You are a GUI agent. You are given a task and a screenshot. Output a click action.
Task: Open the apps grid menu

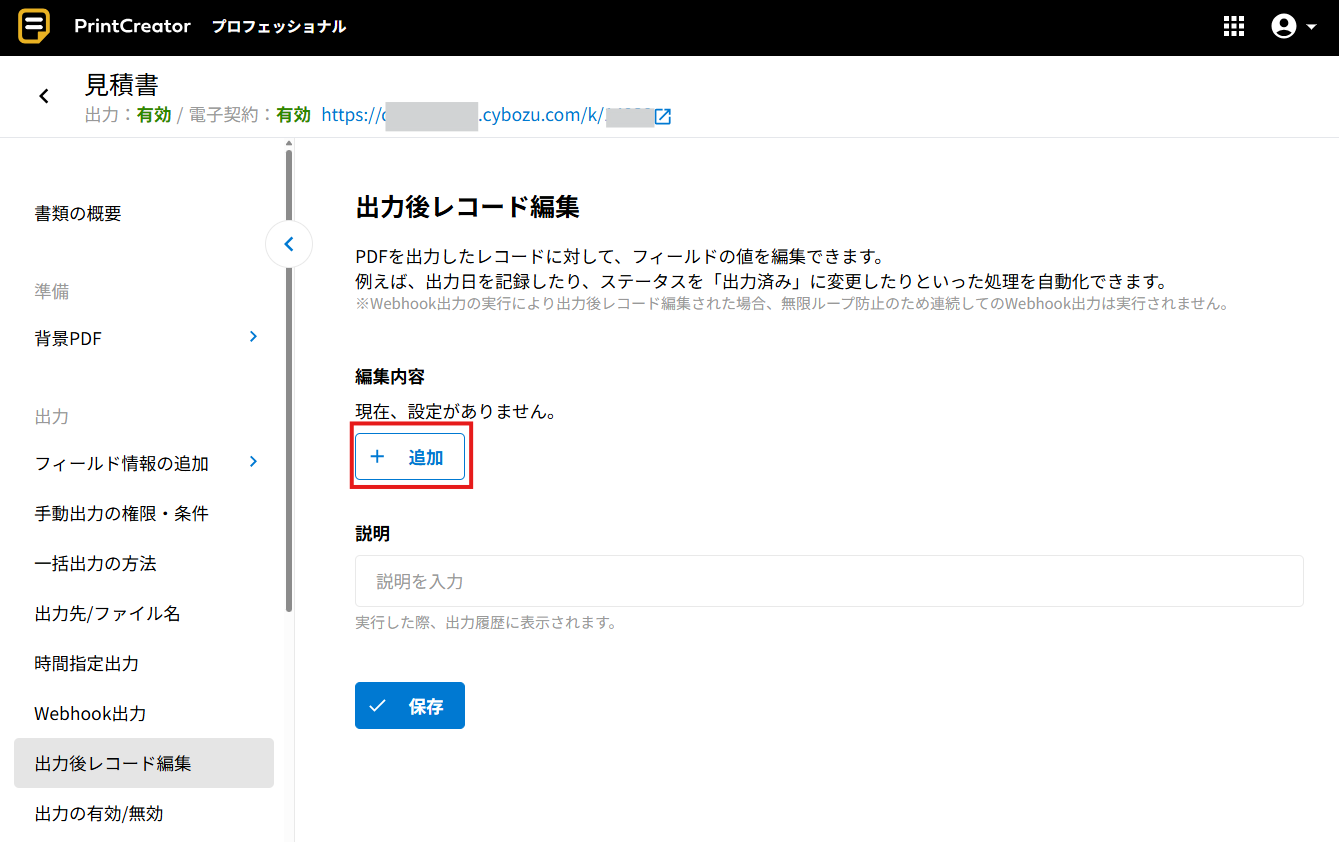tap(1234, 27)
